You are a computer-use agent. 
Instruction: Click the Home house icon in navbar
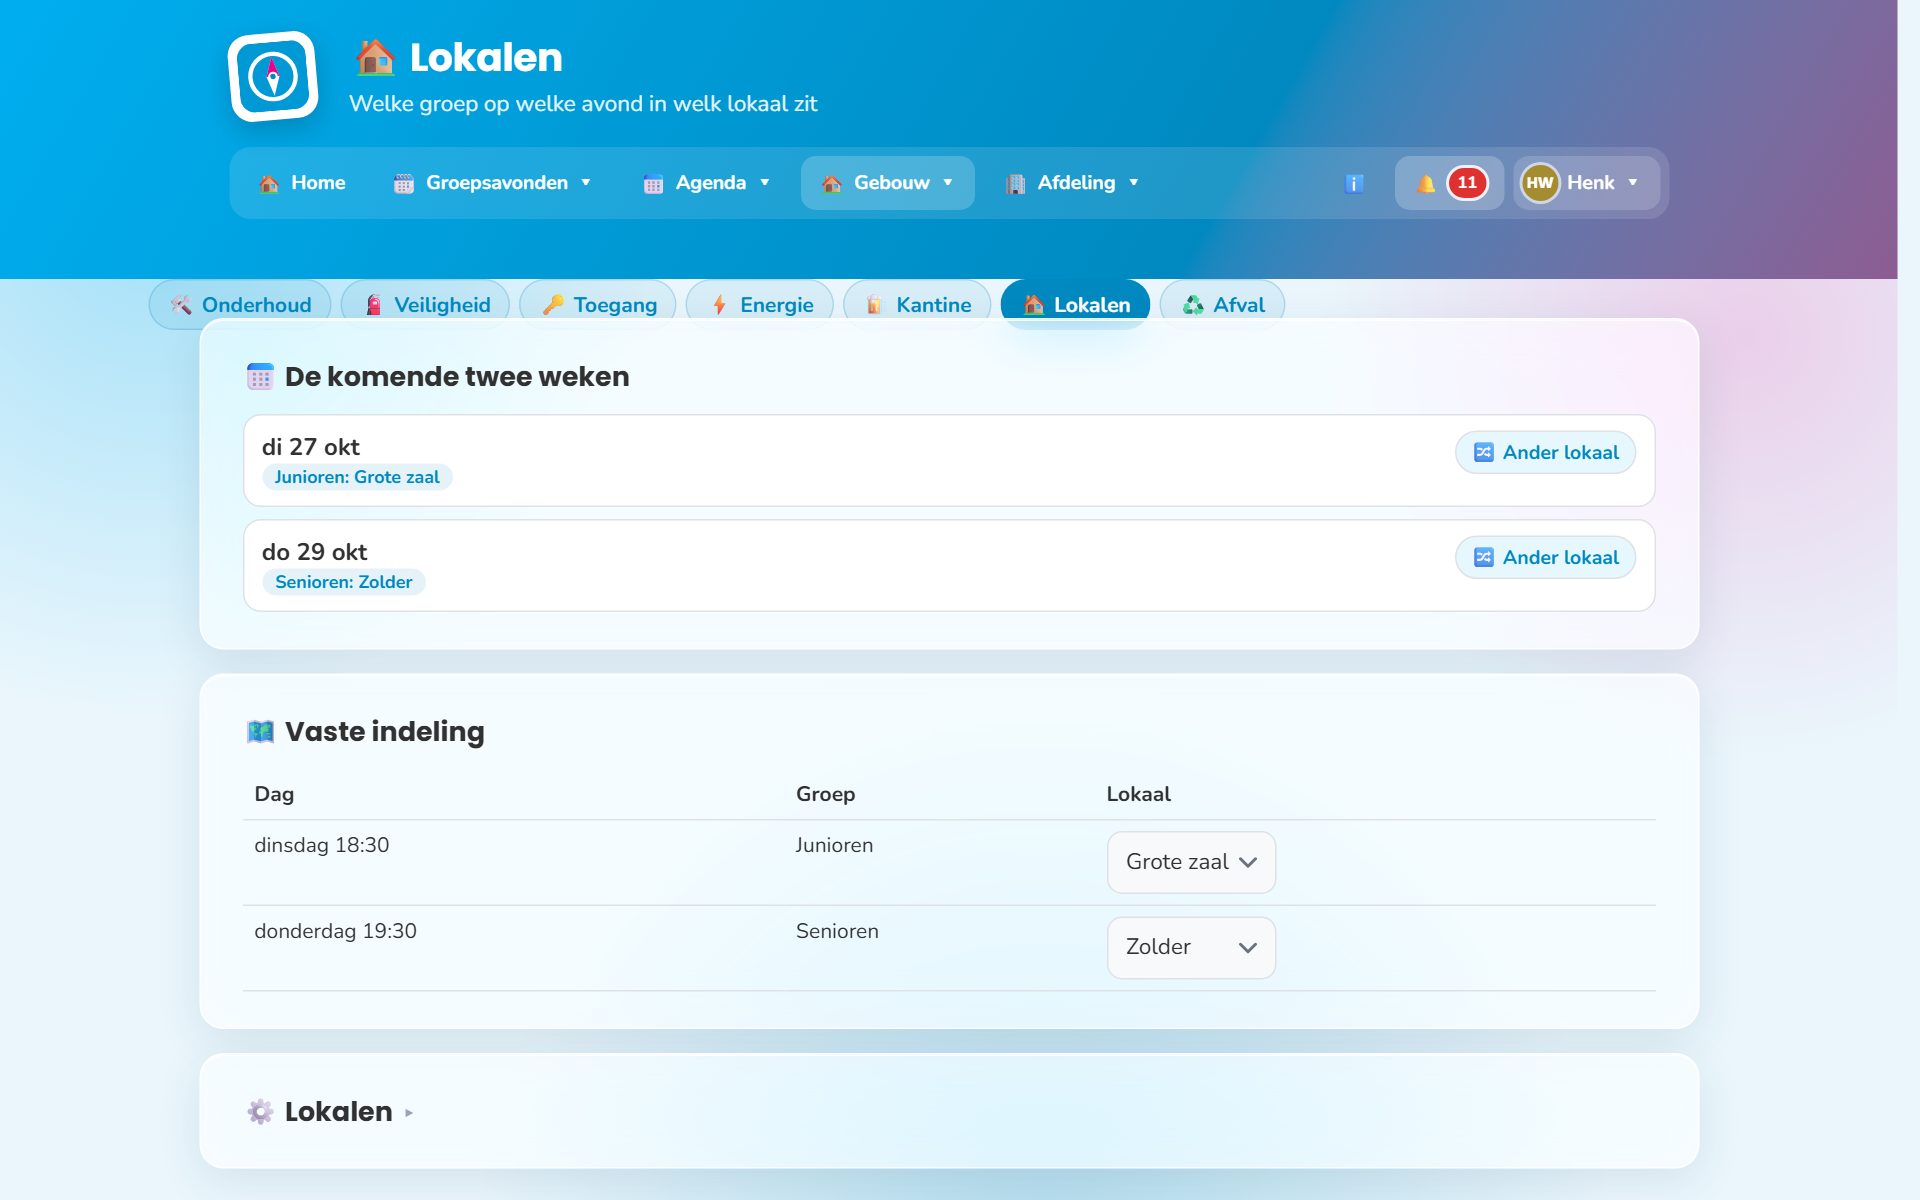point(269,184)
